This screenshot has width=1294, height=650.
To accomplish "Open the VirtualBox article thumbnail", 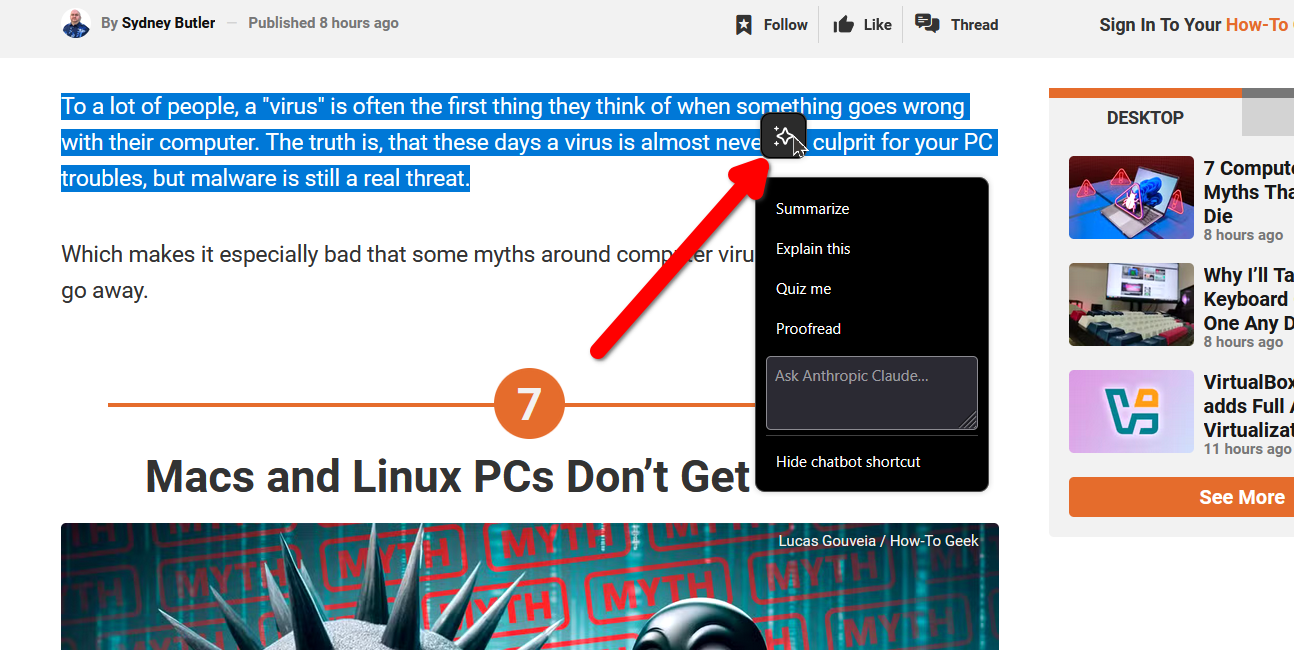I will 1131,411.
